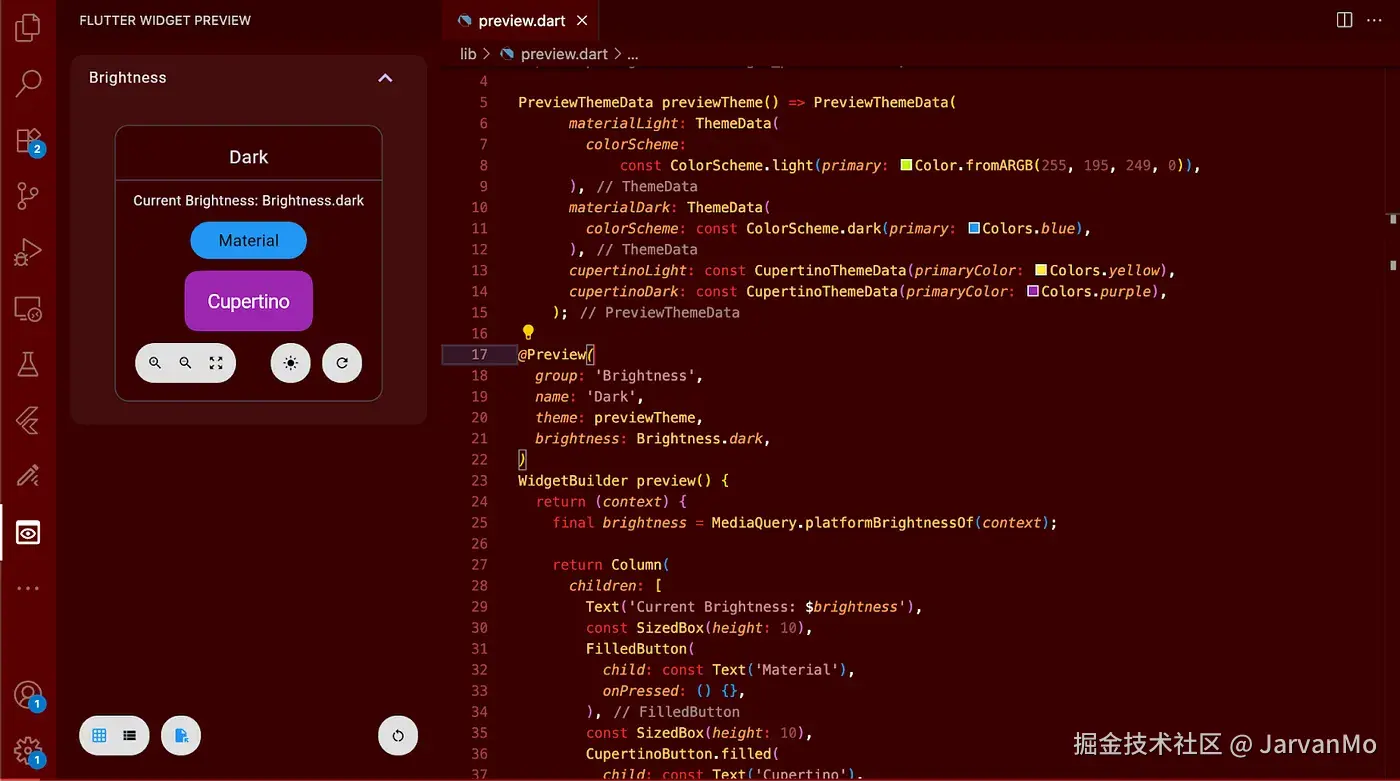The image size is (1400, 781).
Task: Zoom in on the Dark preview
Action: pyautogui.click(x=155, y=363)
